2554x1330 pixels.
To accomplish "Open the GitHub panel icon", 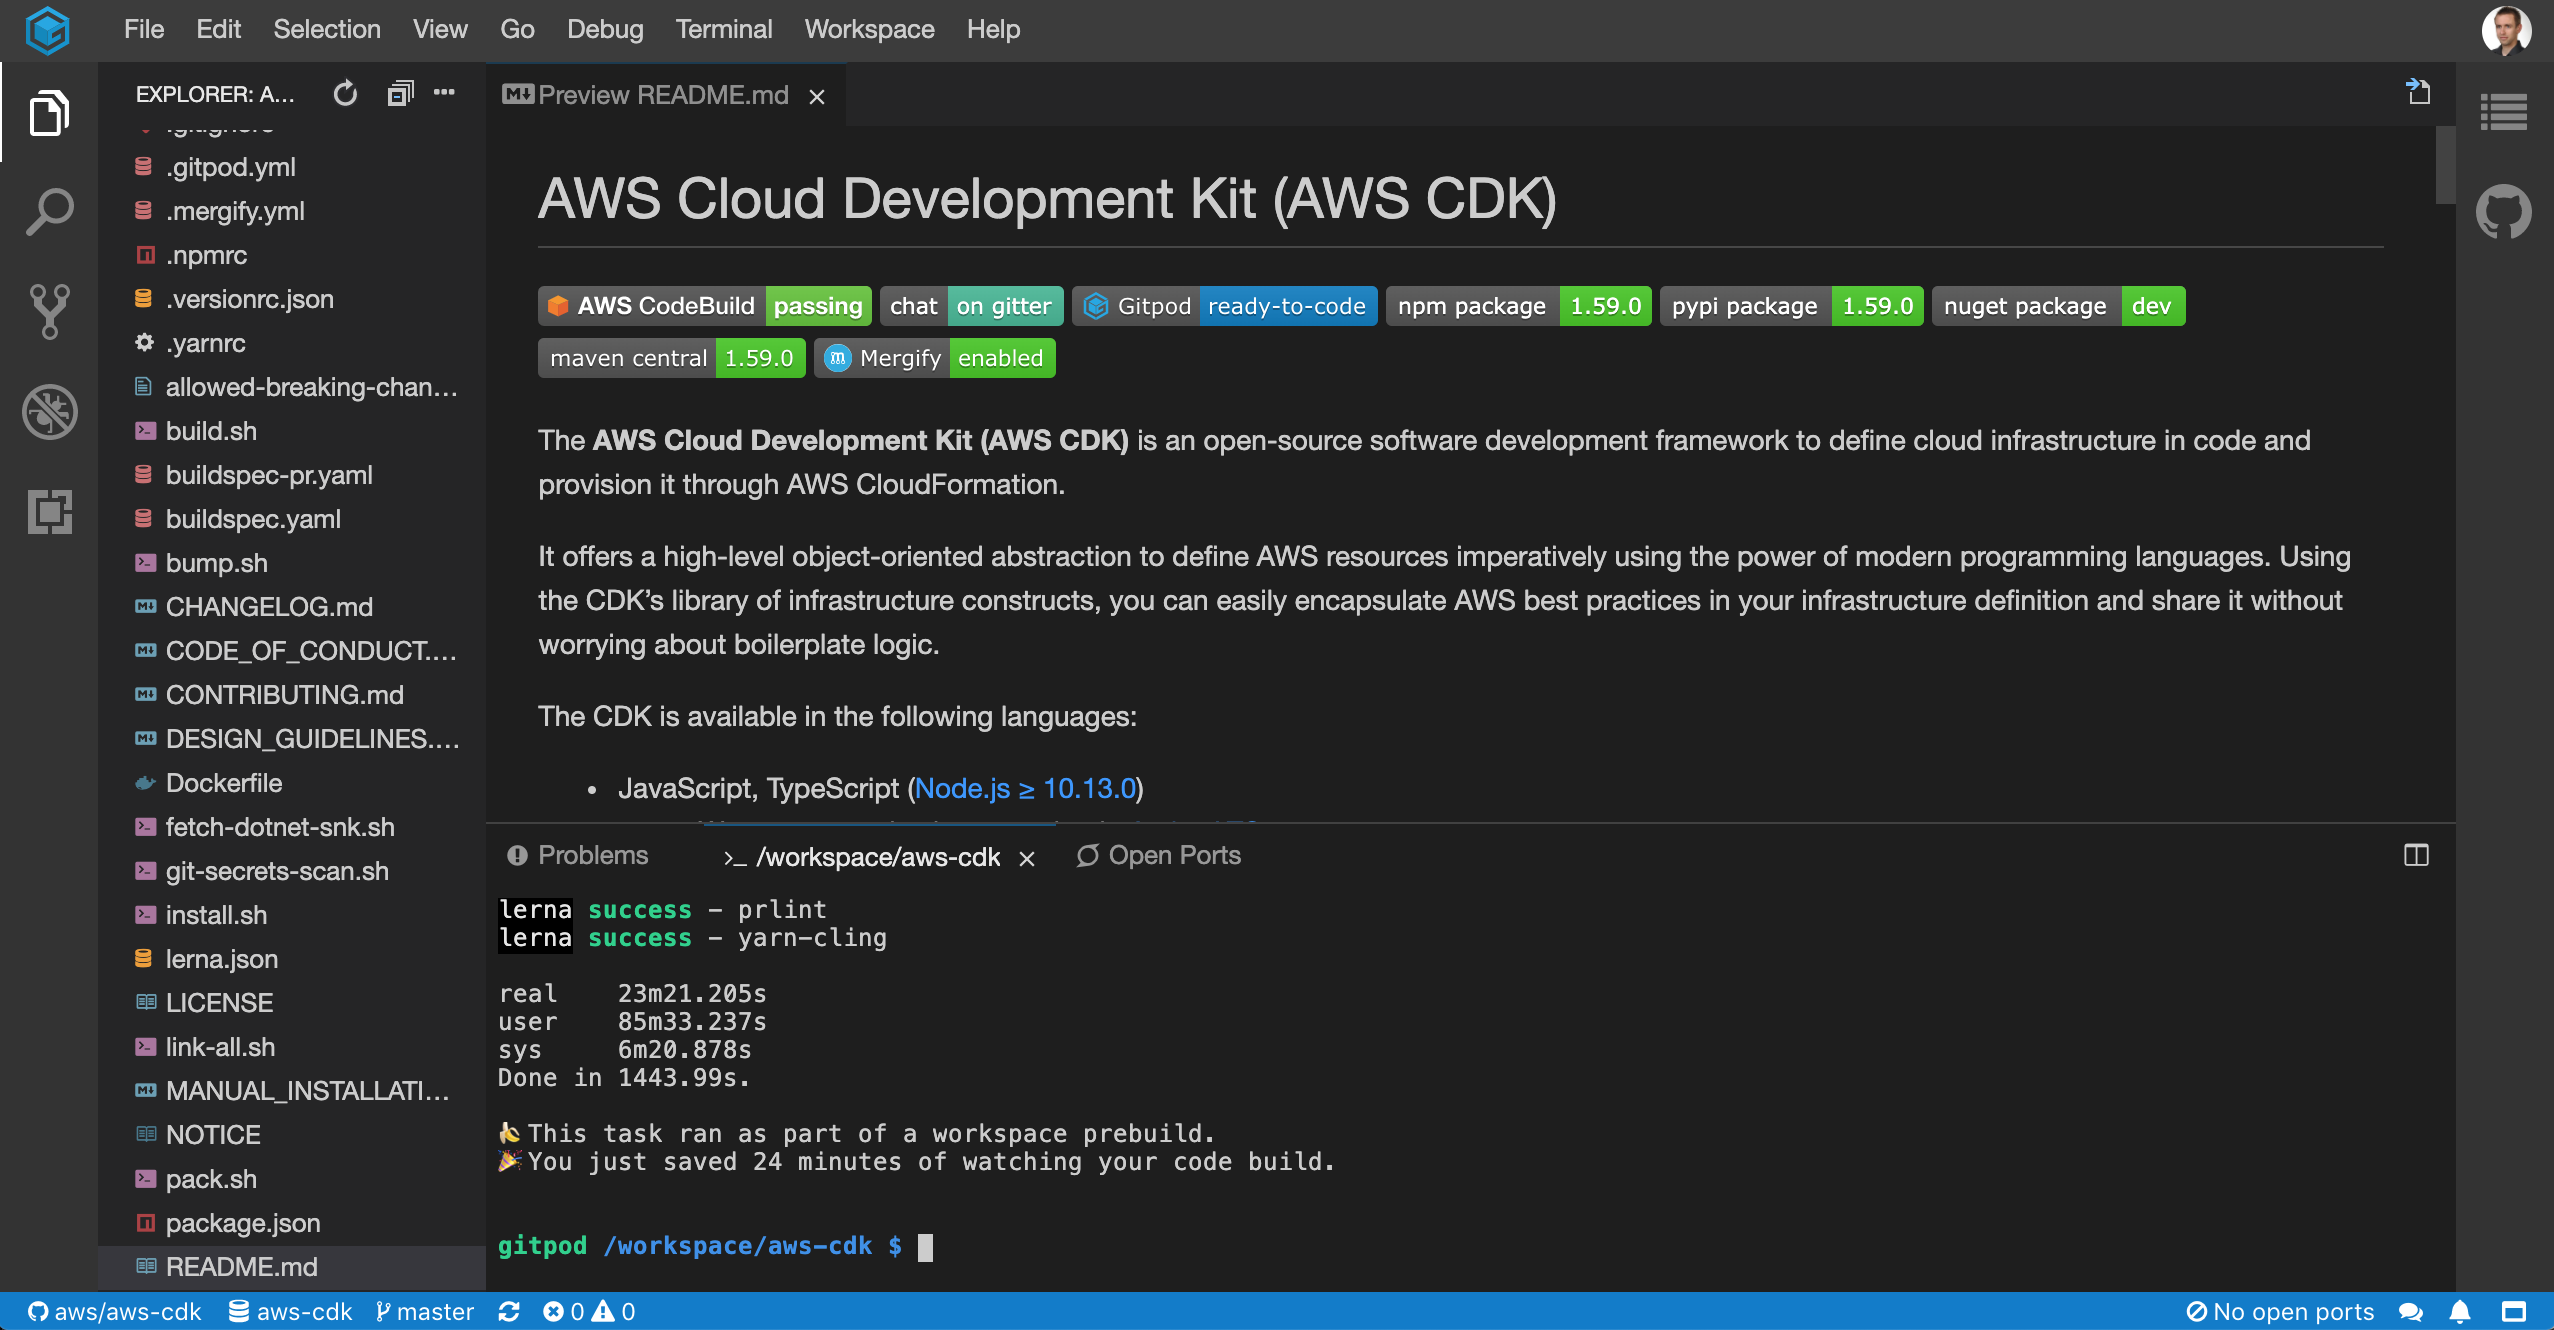I will tap(2503, 212).
